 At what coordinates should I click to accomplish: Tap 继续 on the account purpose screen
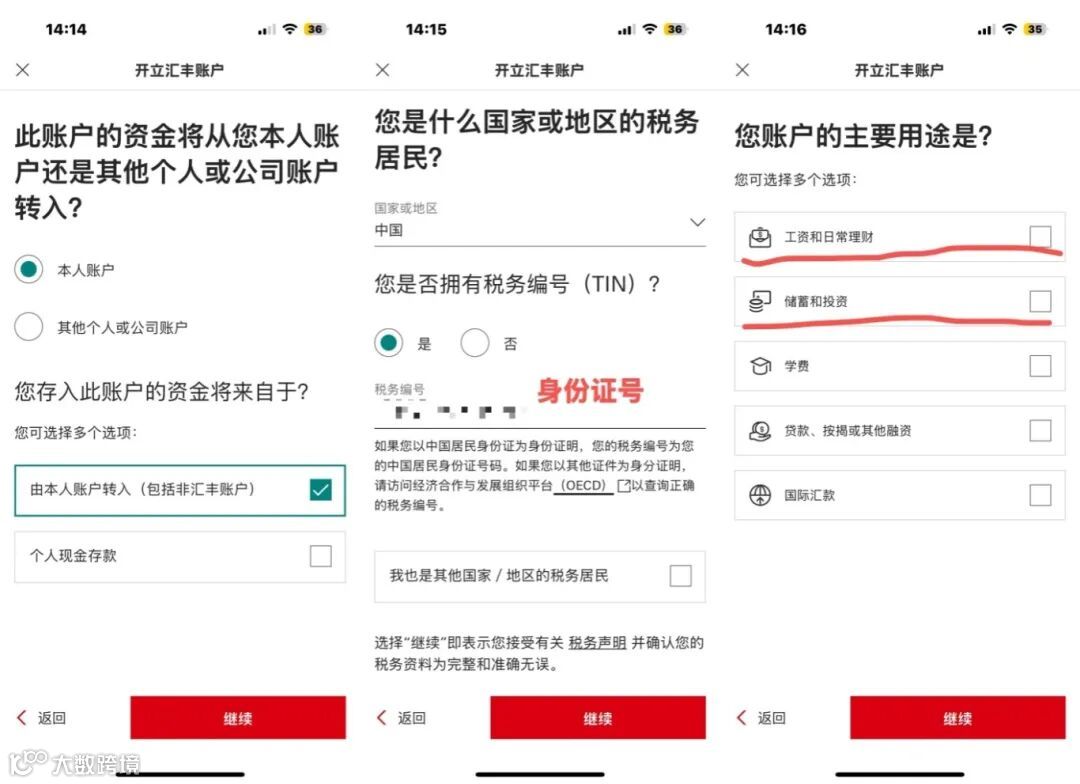click(x=957, y=718)
